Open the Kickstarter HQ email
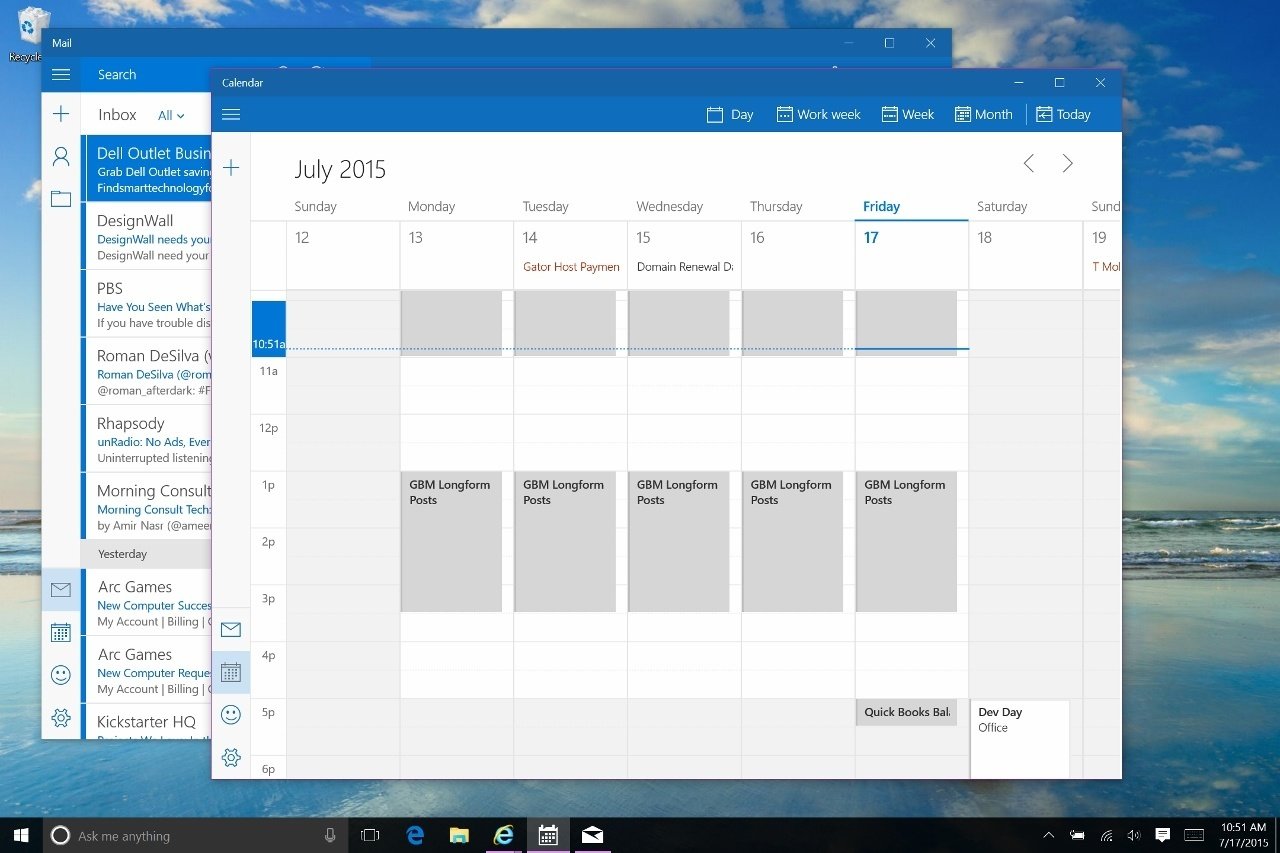This screenshot has width=1280, height=853. 146,722
